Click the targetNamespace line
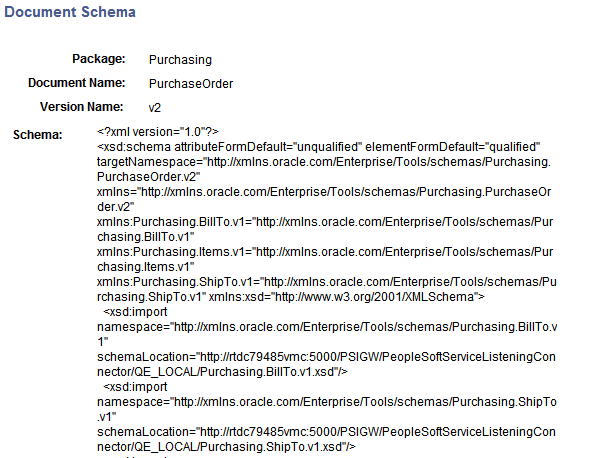 pos(324,162)
